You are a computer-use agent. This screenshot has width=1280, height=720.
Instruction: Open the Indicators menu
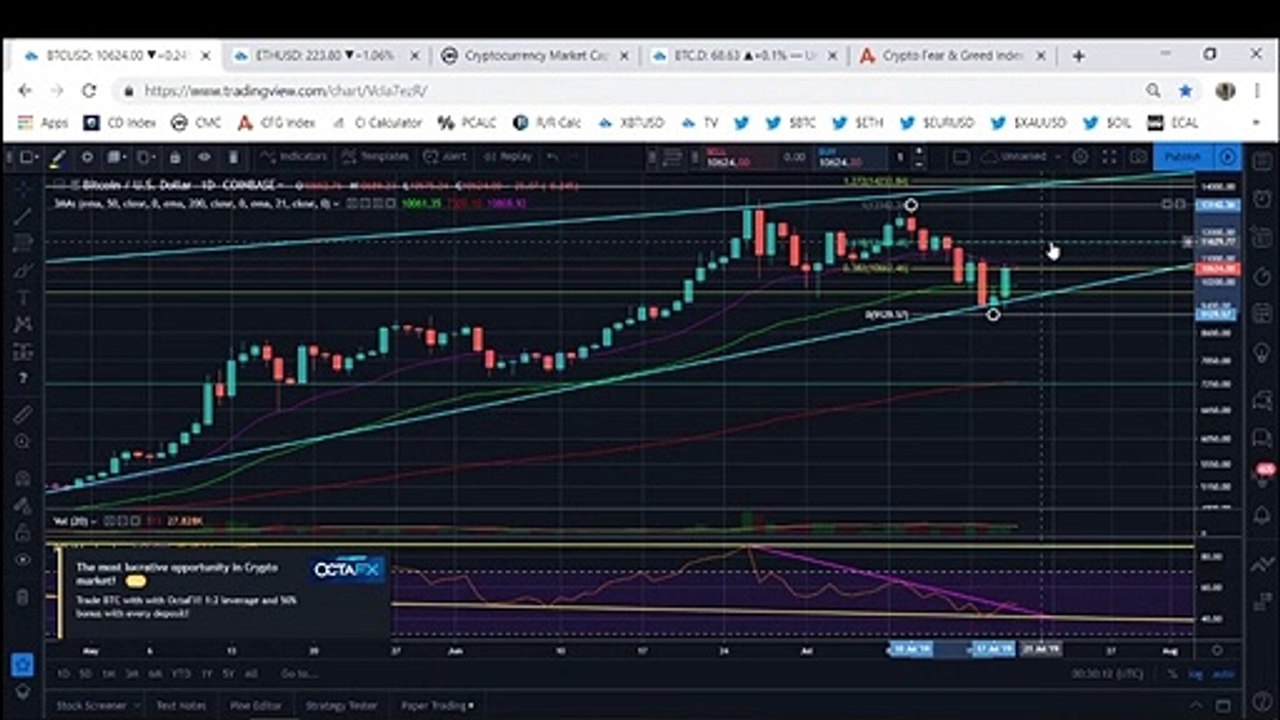pyautogui.click(x=292, y=157)
